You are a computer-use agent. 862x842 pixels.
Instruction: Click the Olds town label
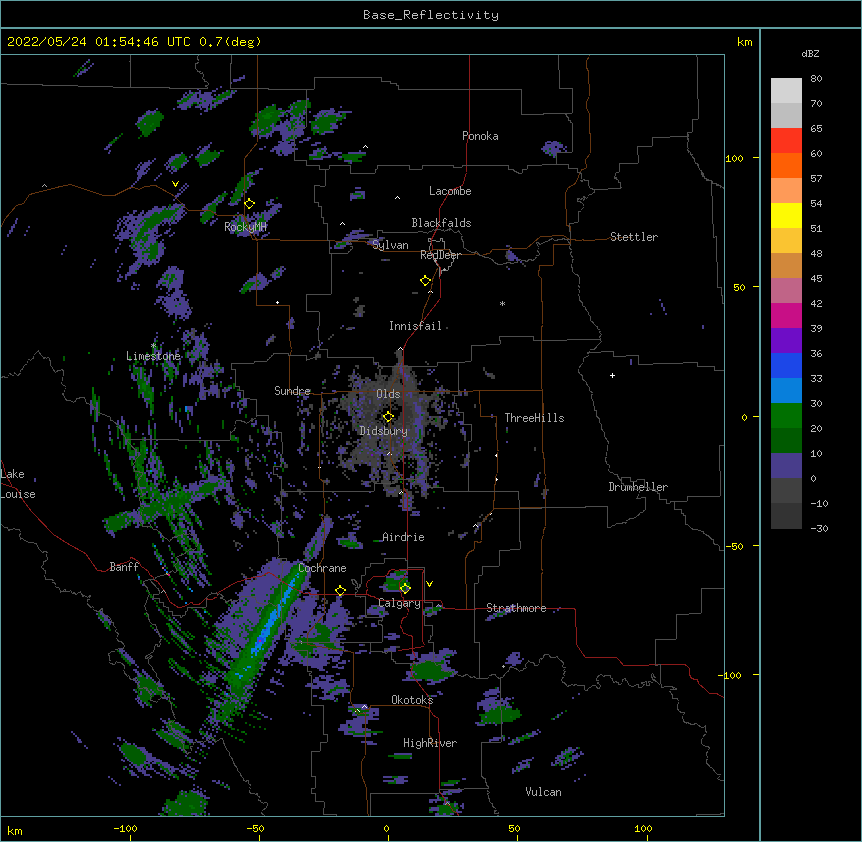tap(388, 394)
